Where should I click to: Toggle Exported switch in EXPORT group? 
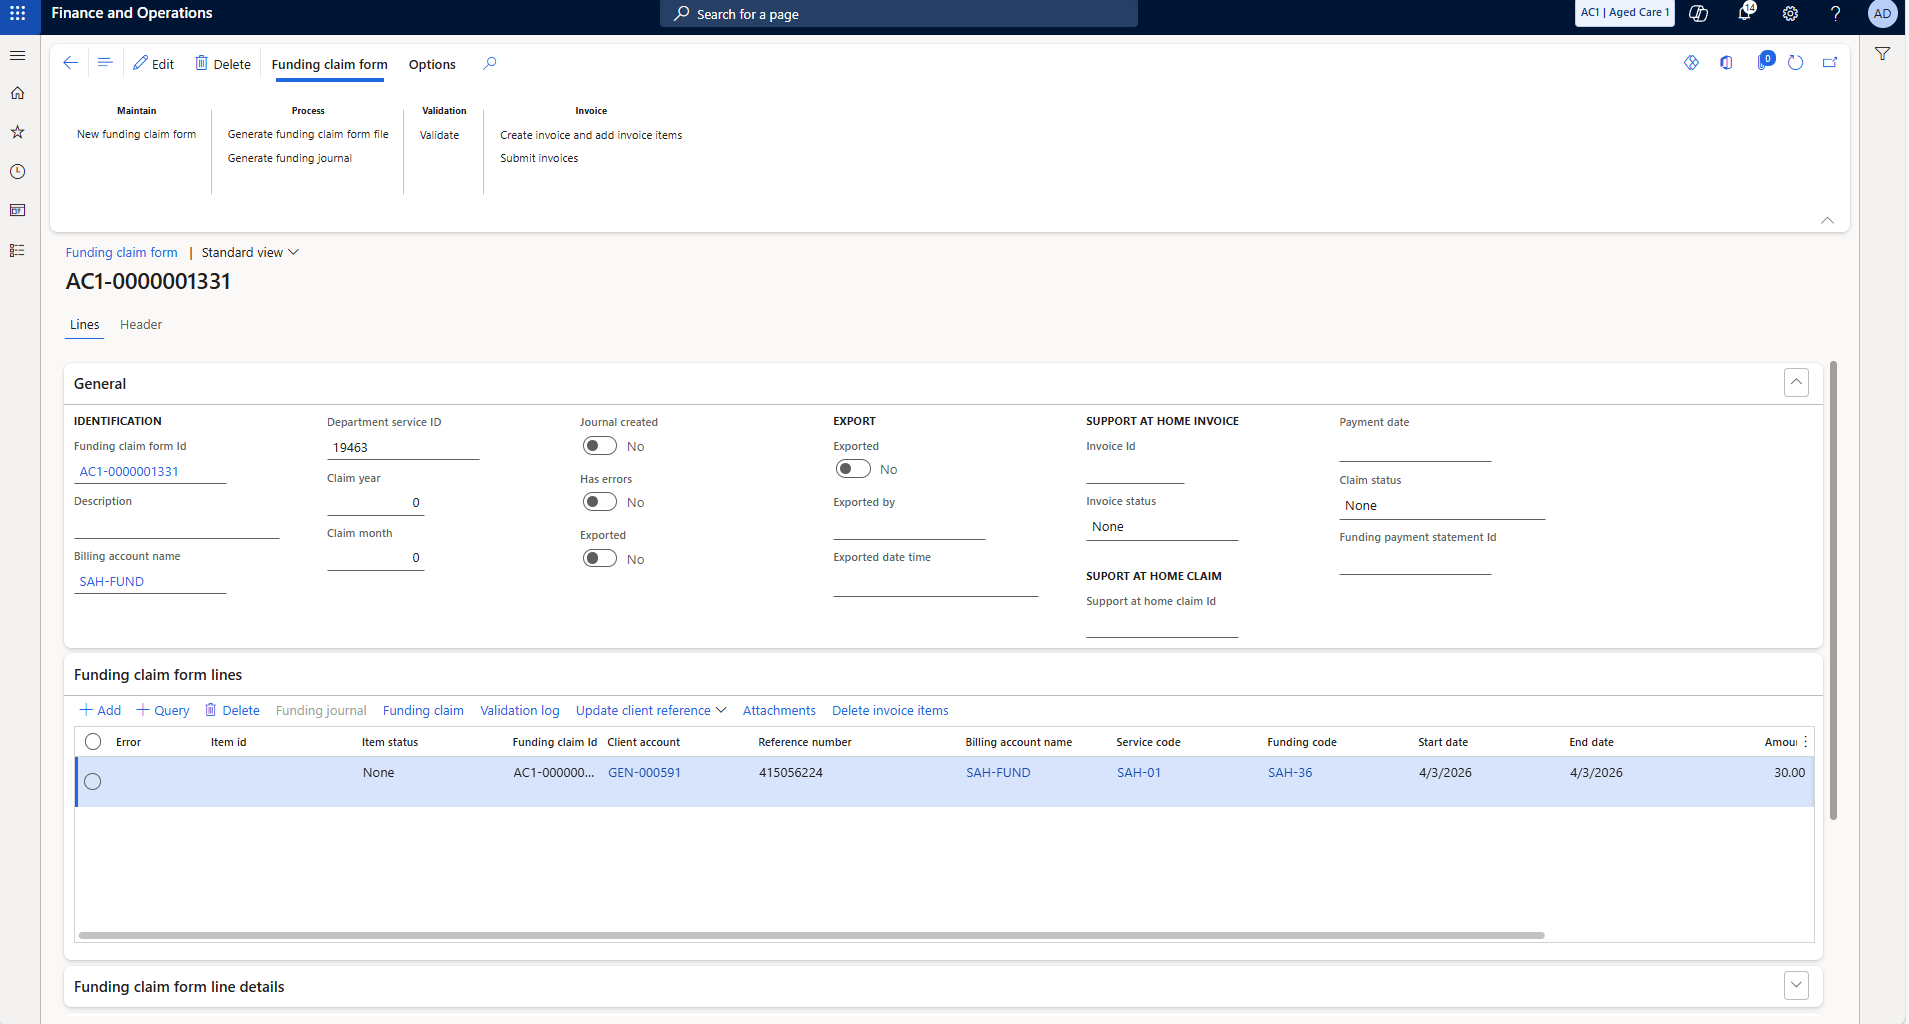click(853, 469)
